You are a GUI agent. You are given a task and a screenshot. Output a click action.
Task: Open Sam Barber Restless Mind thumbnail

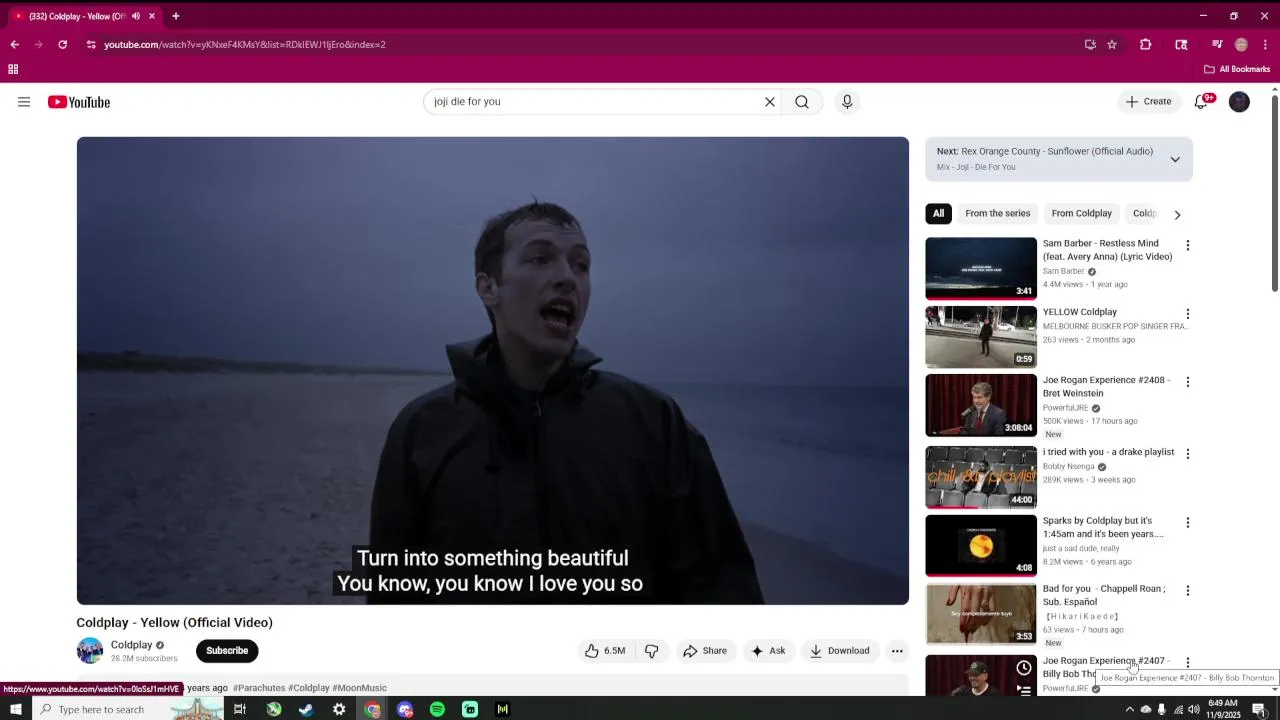[981, 268]
